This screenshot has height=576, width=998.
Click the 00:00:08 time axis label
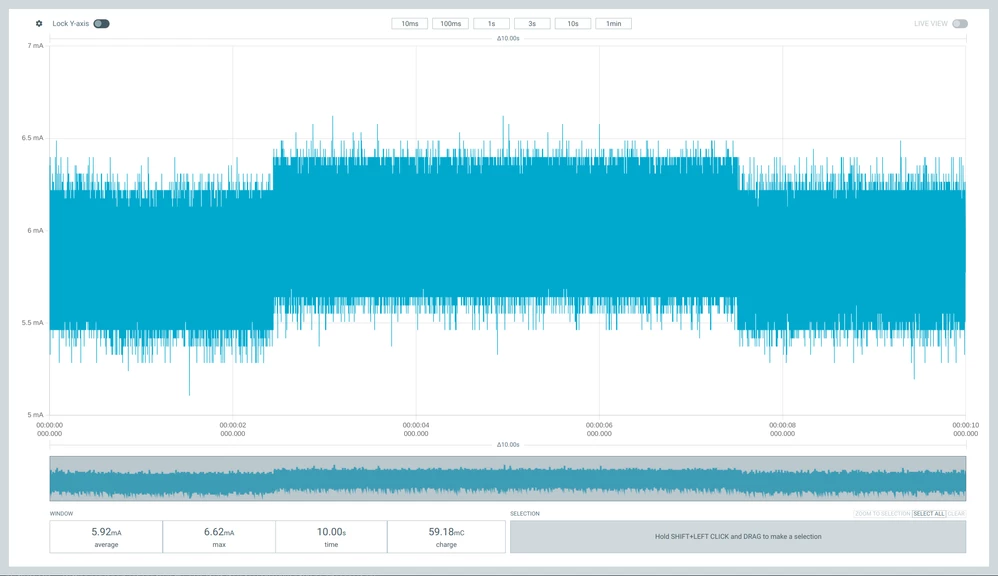coord(782,430)
